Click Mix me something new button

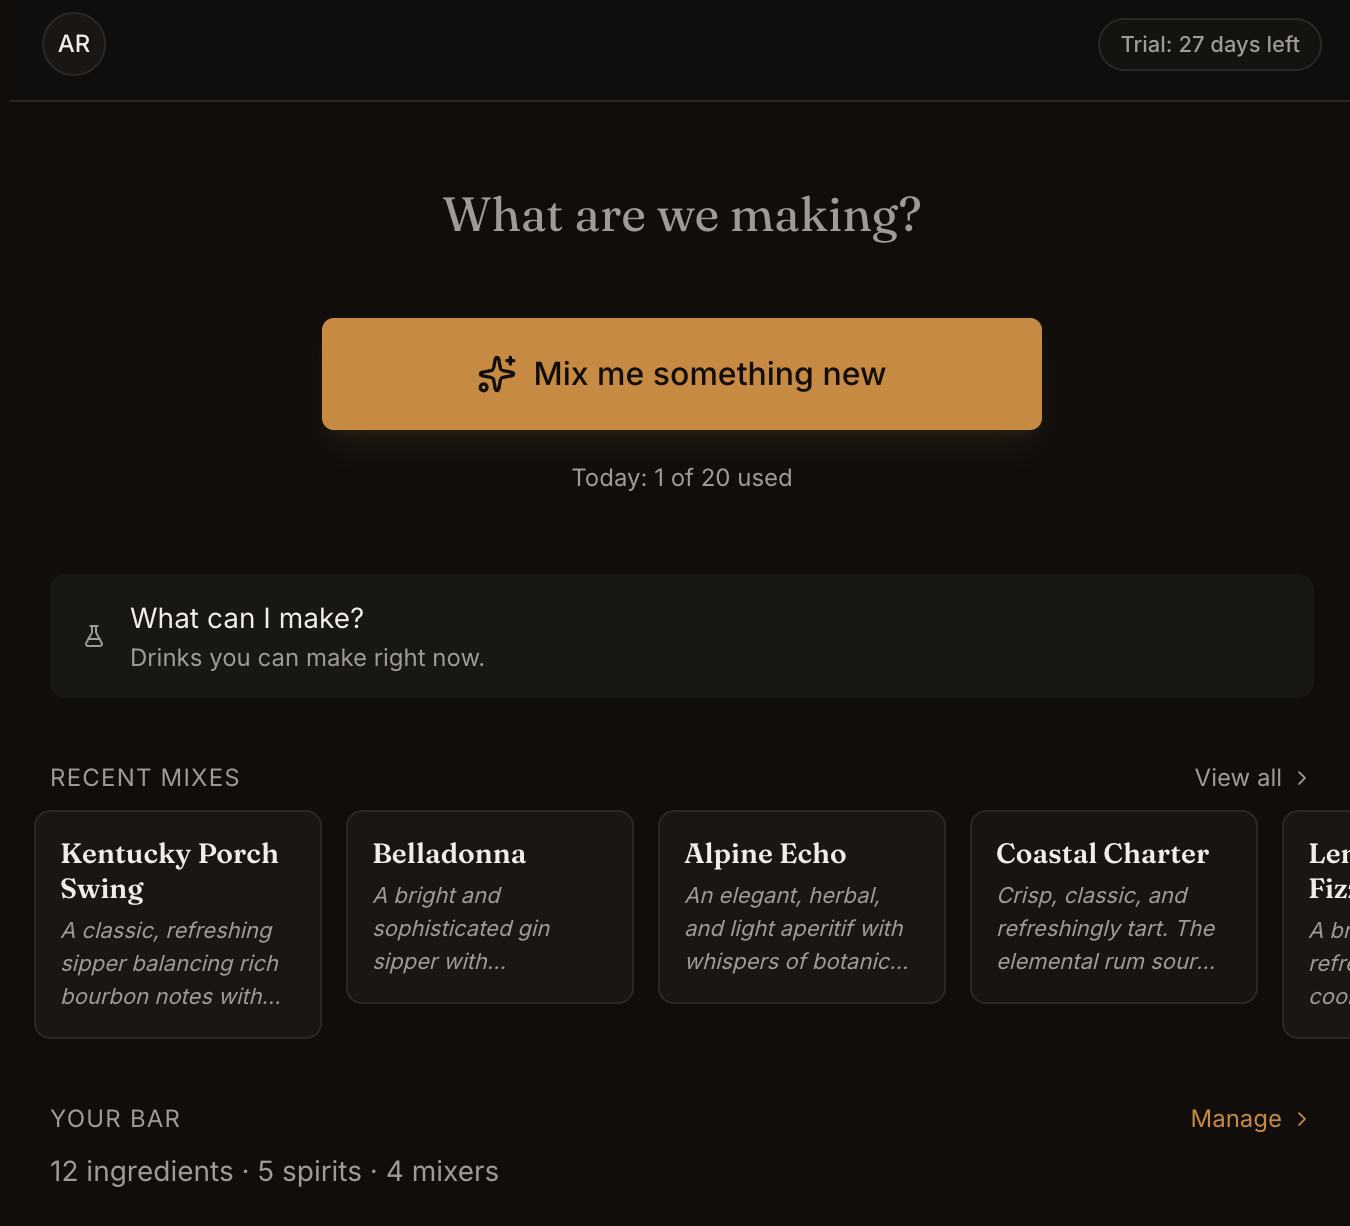(x=682, y=374)
